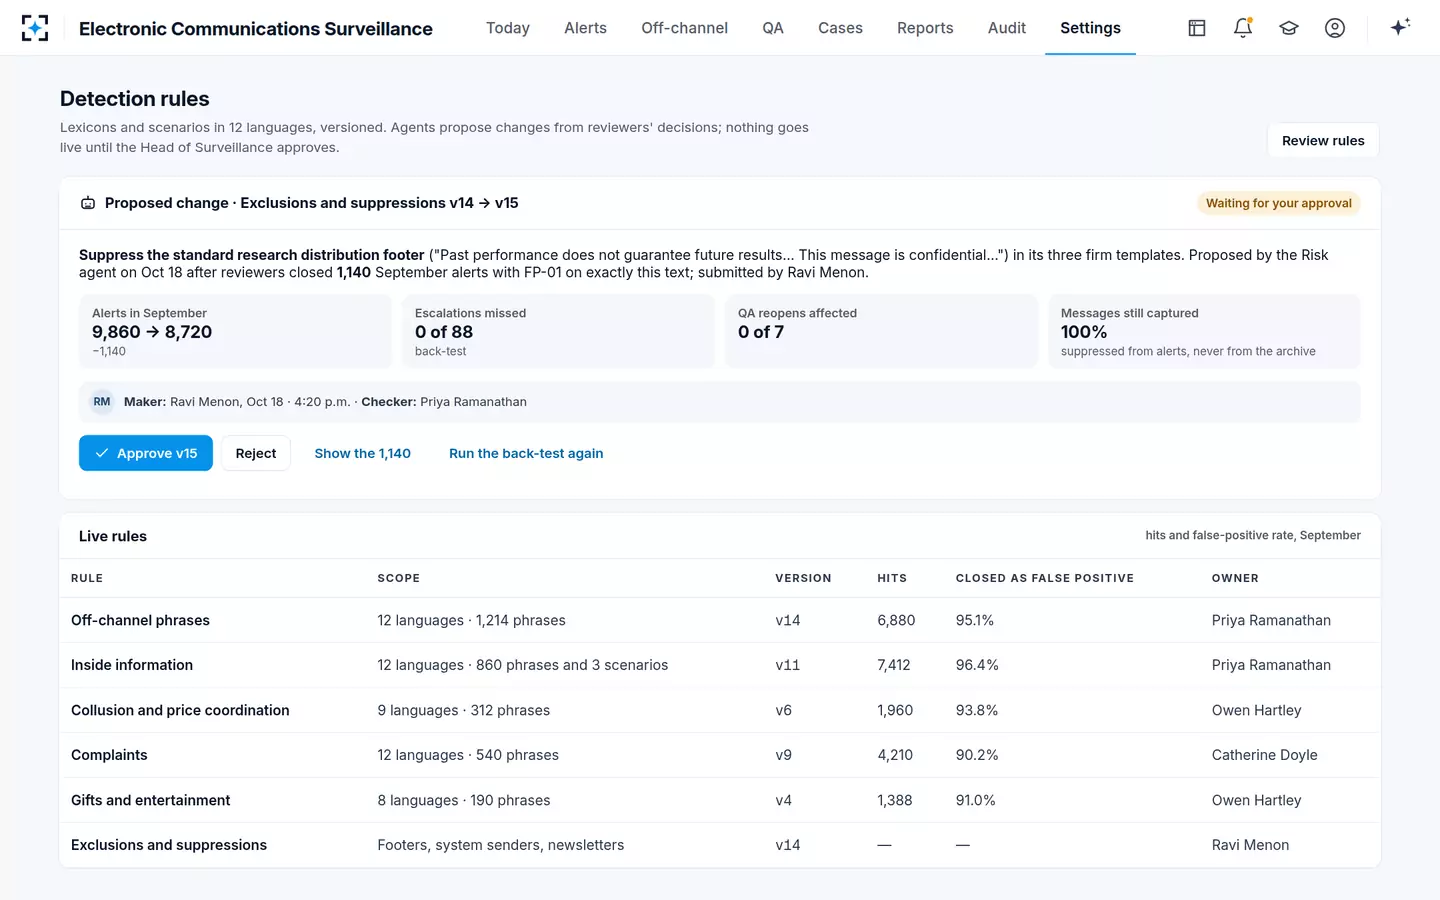Click the Version column header

803,578
